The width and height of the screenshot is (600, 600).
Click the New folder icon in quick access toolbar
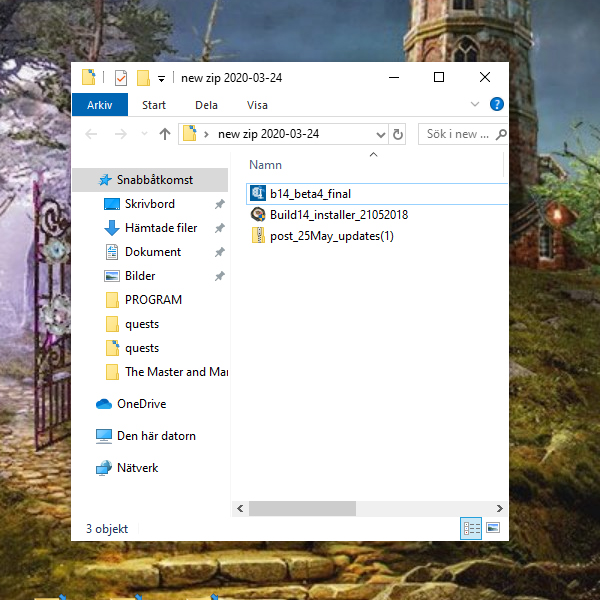143,78
